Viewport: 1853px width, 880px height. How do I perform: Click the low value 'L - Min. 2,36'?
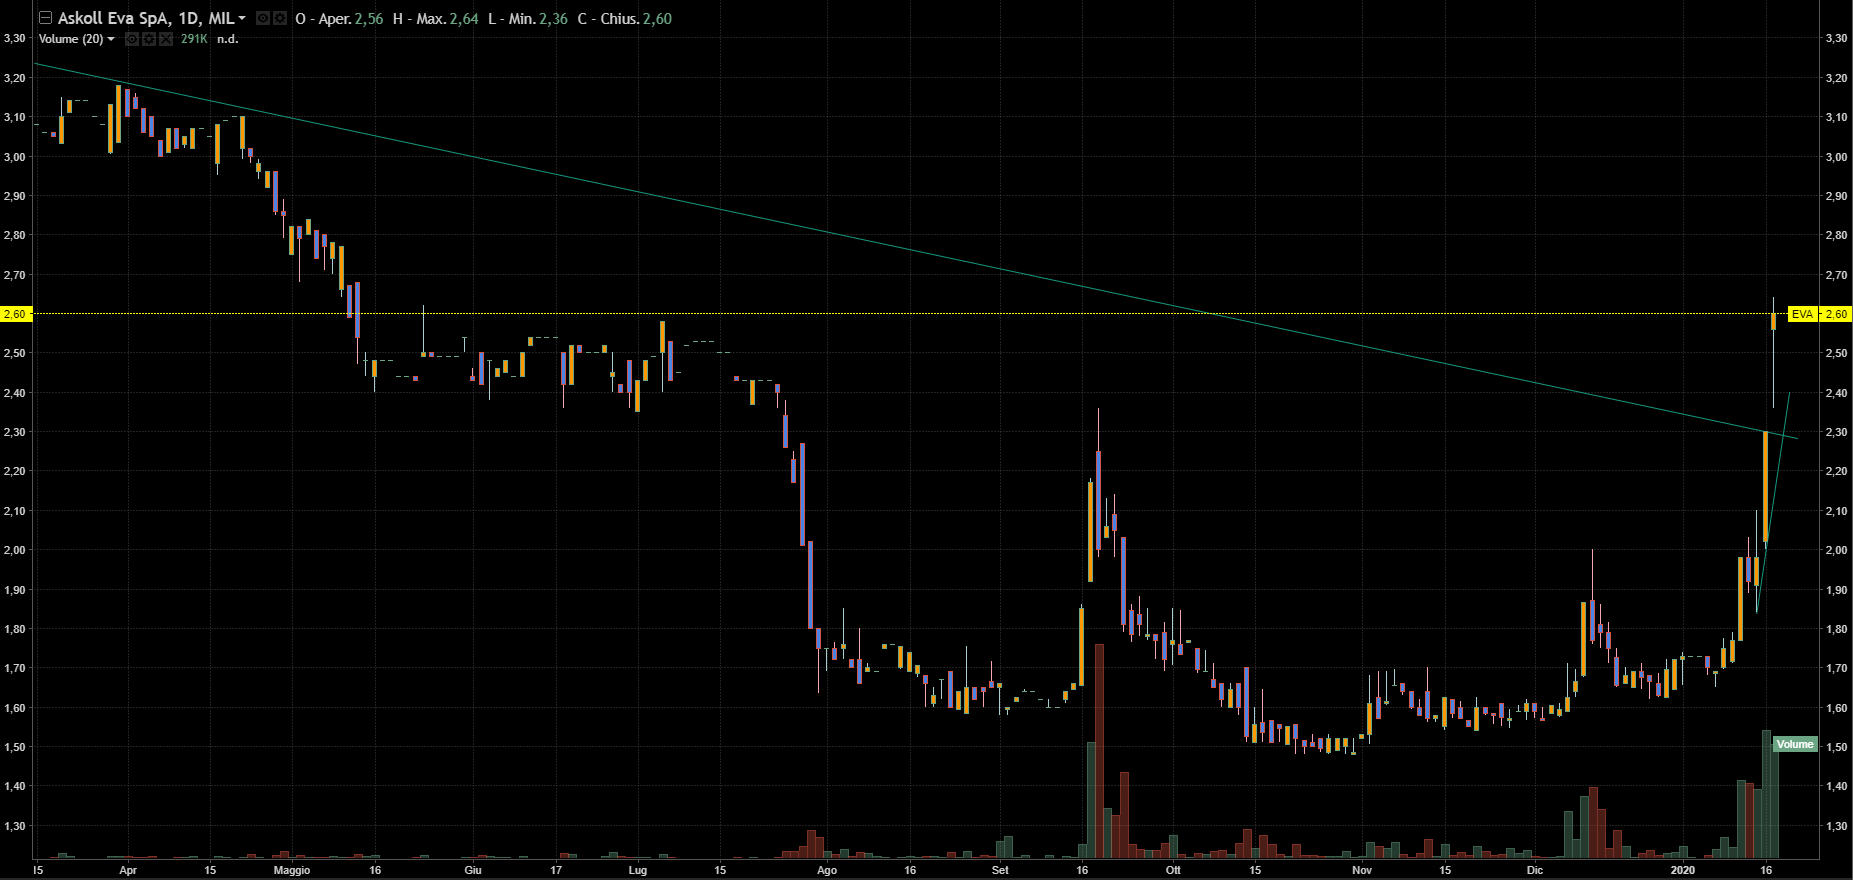click(x=528, y=19)
